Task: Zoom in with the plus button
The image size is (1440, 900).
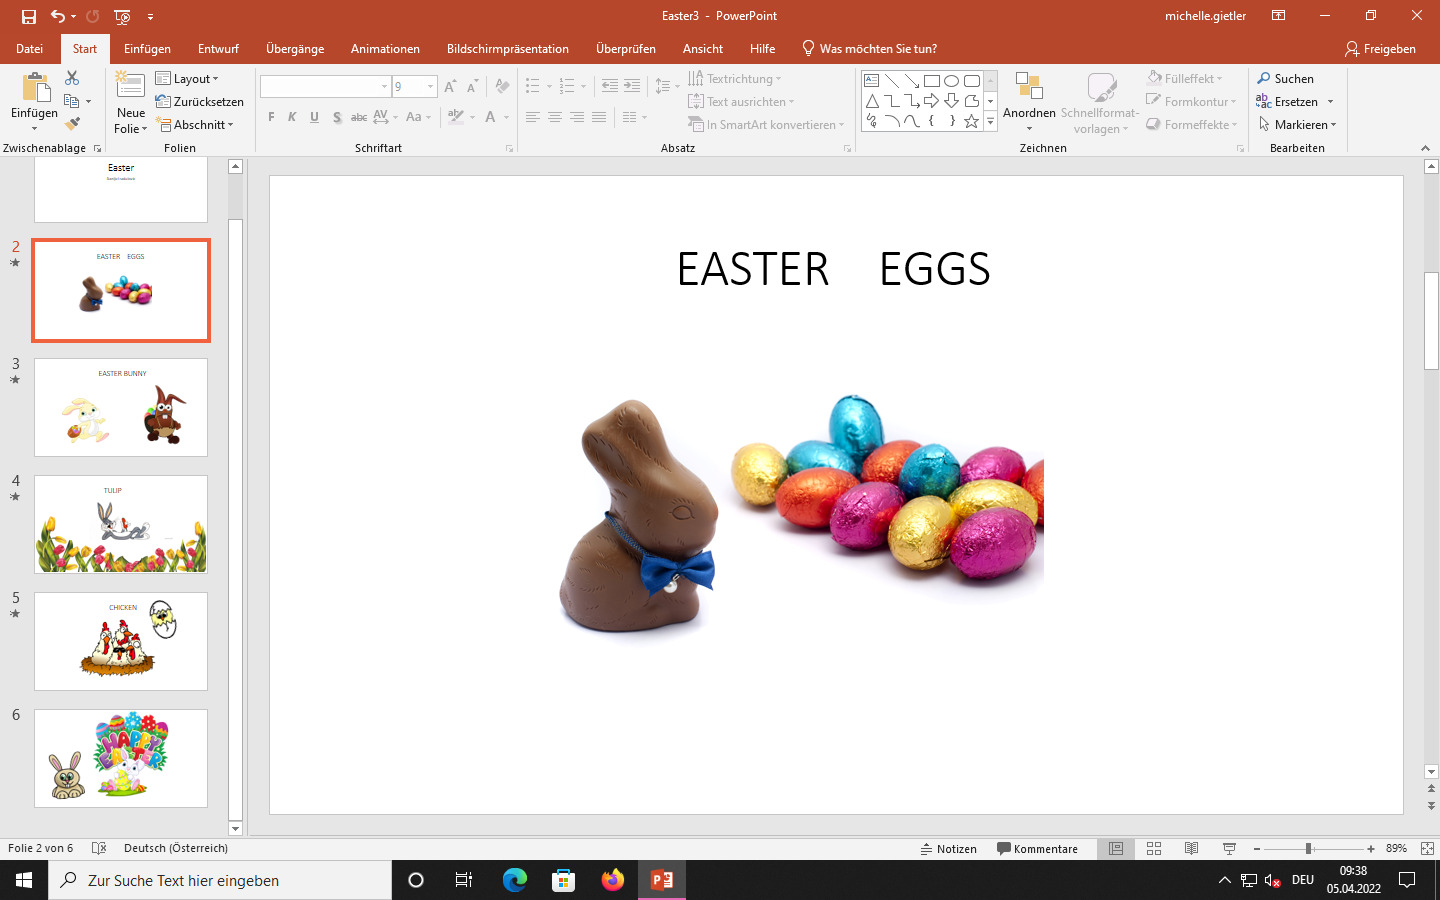Action: [1371, 848]
